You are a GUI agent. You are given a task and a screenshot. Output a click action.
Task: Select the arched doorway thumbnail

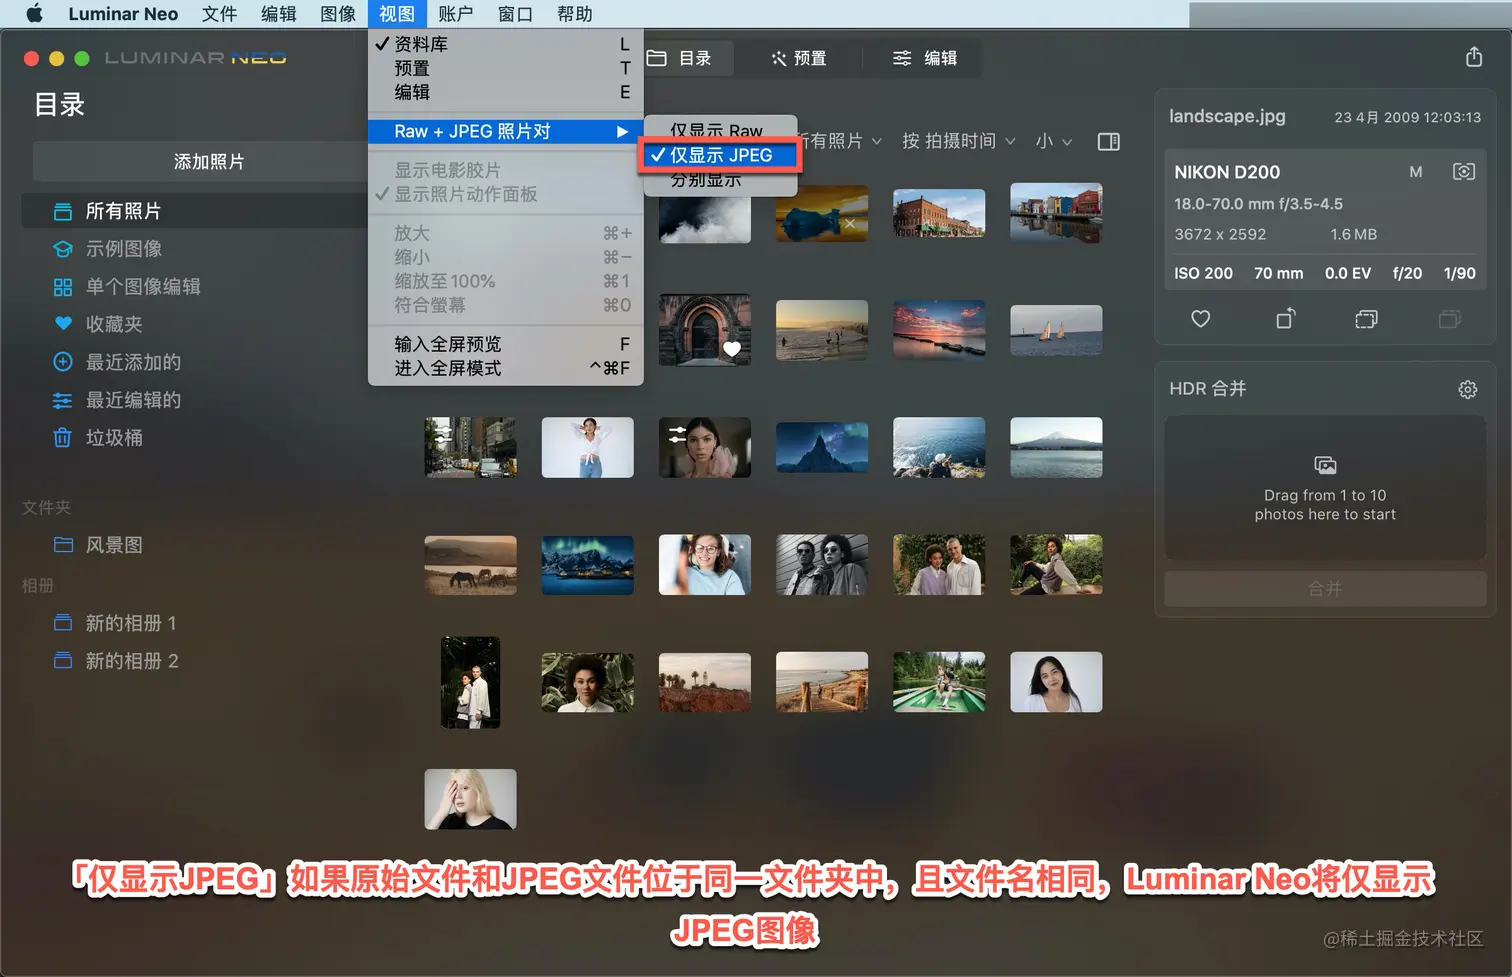(705, 329)
